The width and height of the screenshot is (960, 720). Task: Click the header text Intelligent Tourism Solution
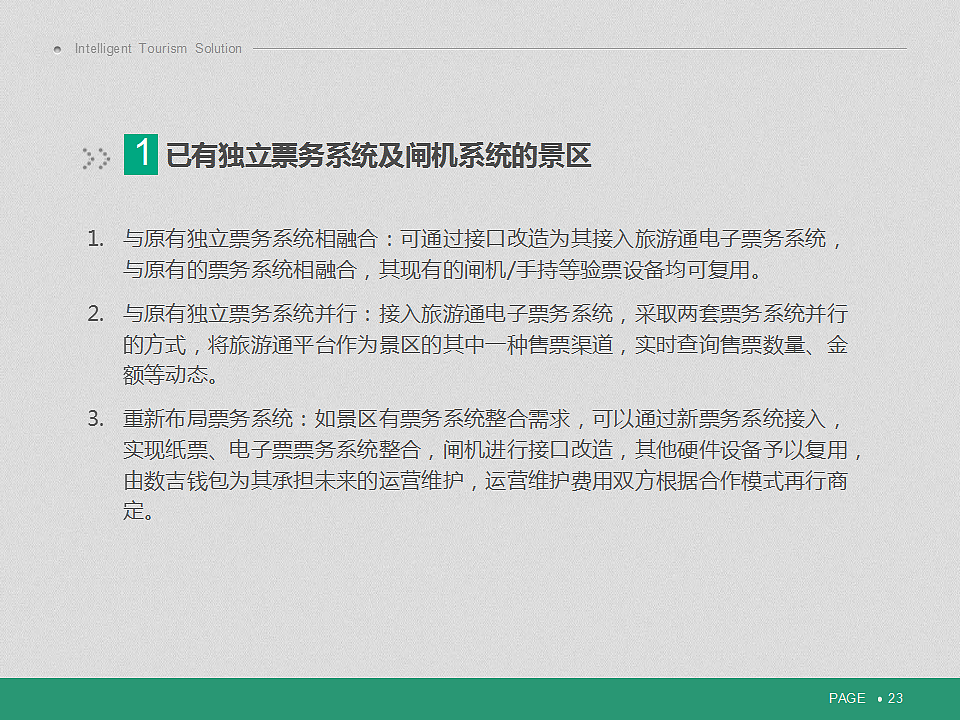tap(157, 48)
